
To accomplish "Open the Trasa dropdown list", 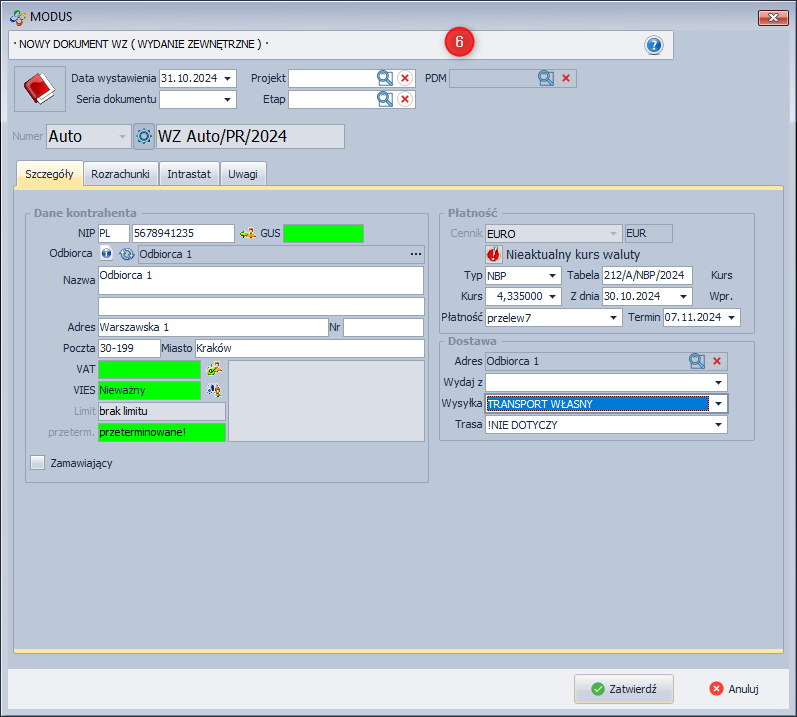I will (x=717, y=425).
